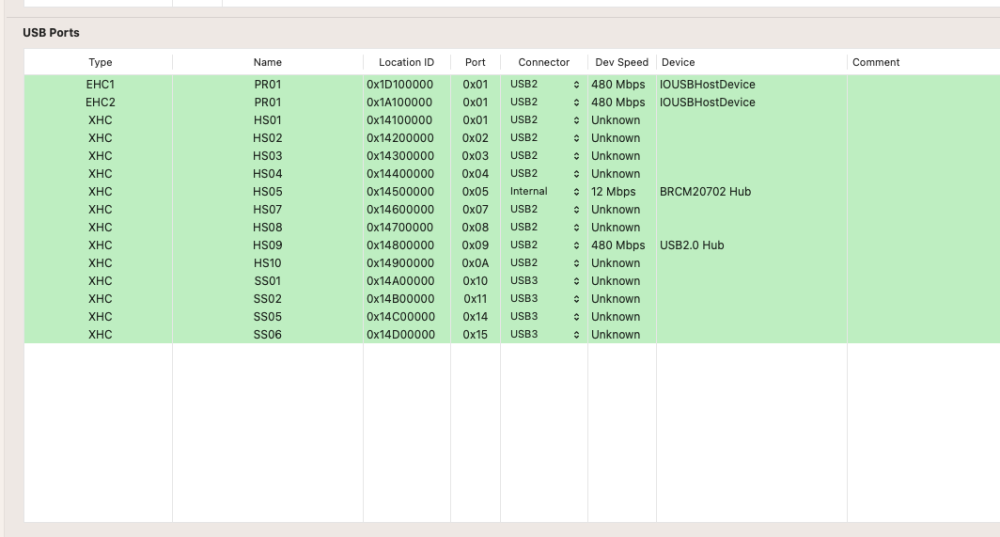Click location ID 0x14800000
Viewport: 1000px width, 537px height.
[x=400, y=245]
